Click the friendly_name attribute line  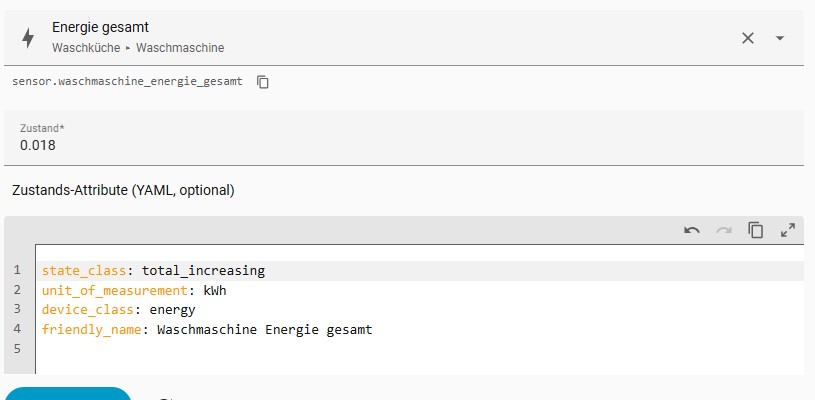tap(206, 329)
